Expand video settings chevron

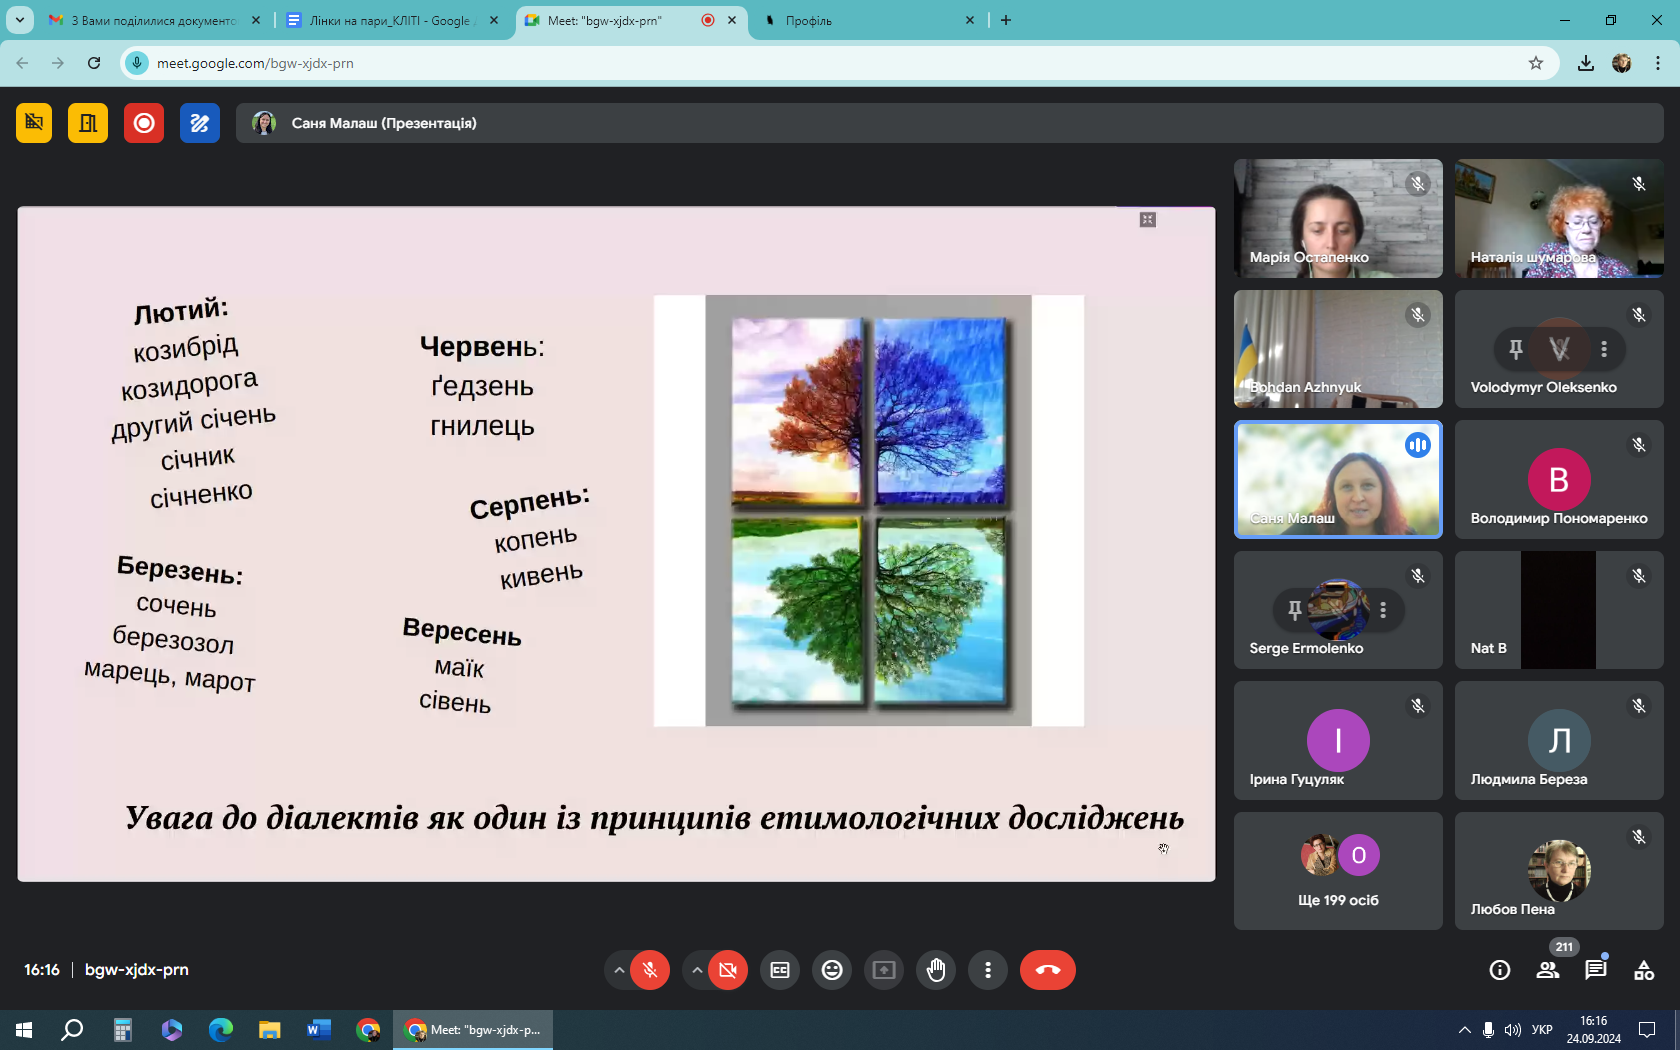[697, 970]
